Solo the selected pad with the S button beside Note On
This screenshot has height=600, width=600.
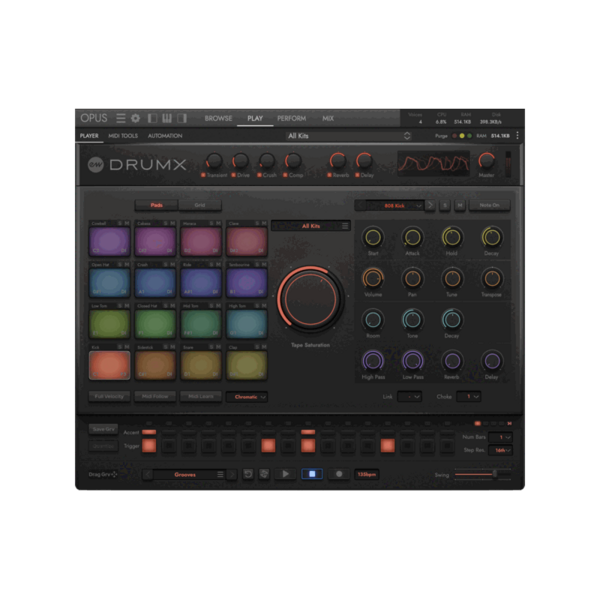click(445, 205)
